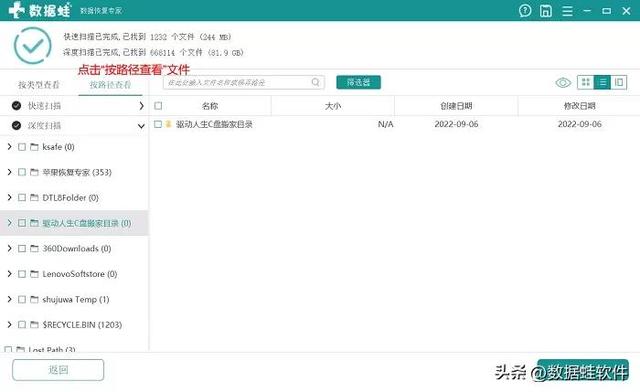This screenshot has width=640, height=392.
Task: Click the search magnifier icon
Action: coord(316,82)
